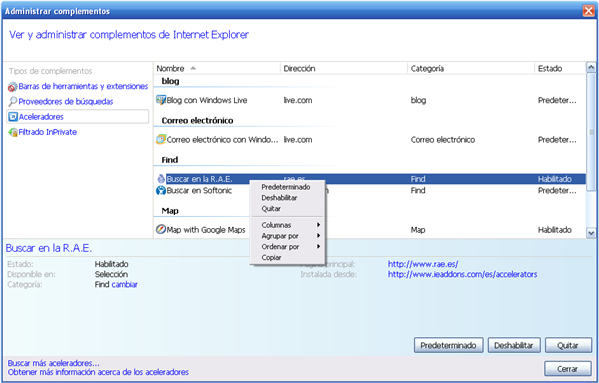
Task: Click the Correo electrónico con Windows icon
Action: (x=161, y=139)
